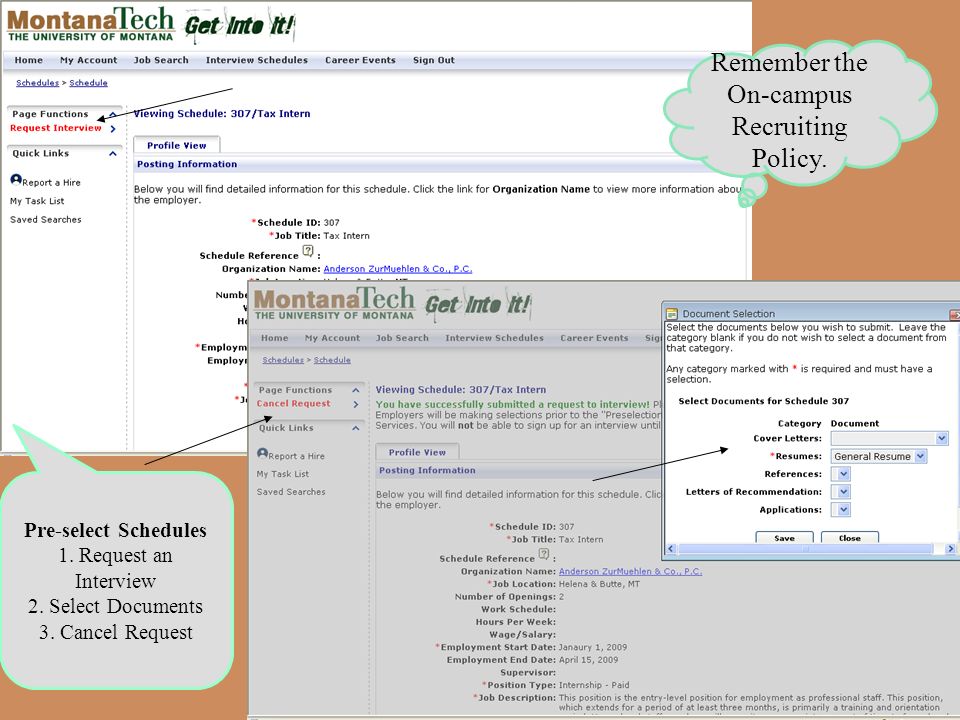960x720 pixels.
Task: Click the MontanaTech logo in the back window
Action: click(91, 24)
